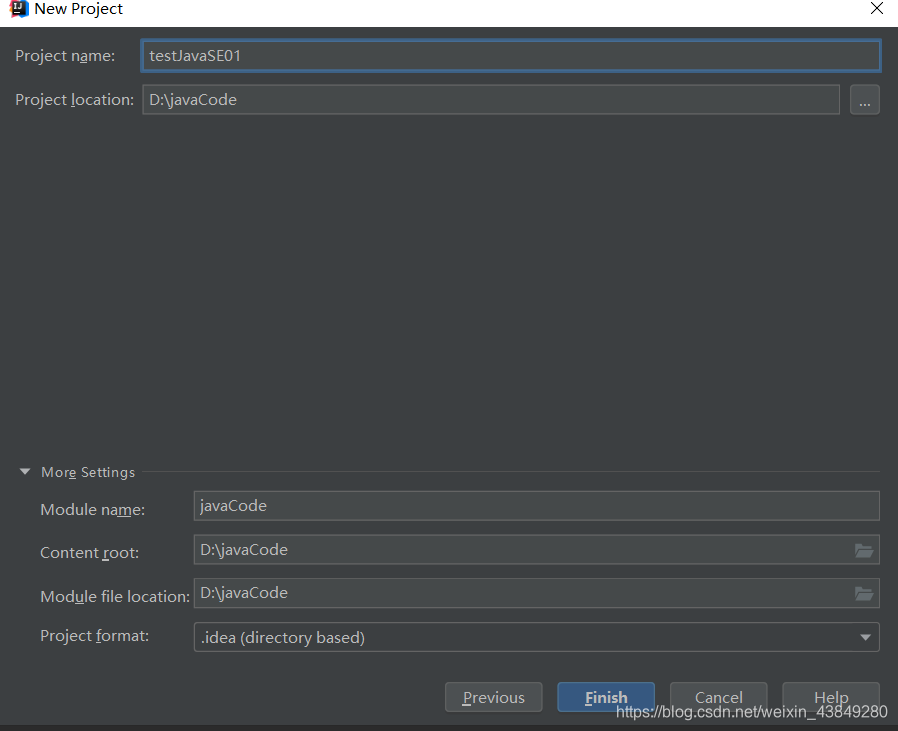Click Finish to create the project
The height and width of the screenshot is (731, 898).
point(606,697)
